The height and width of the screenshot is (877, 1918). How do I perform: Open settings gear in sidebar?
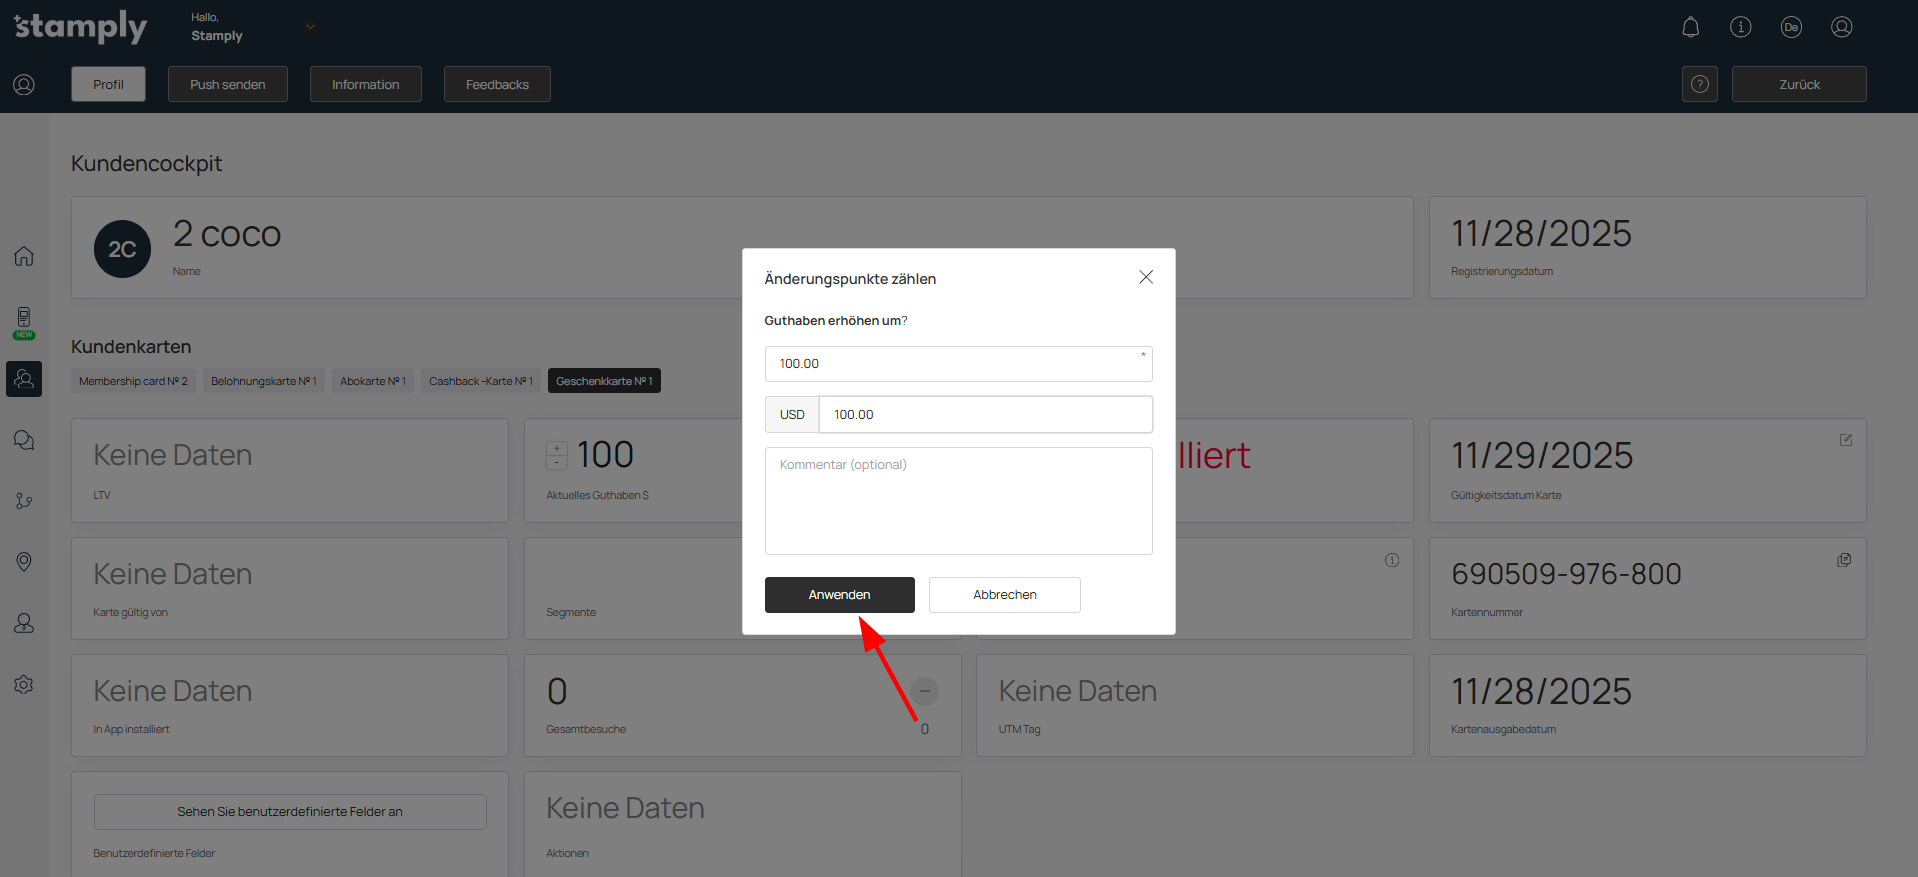point(24,685)
